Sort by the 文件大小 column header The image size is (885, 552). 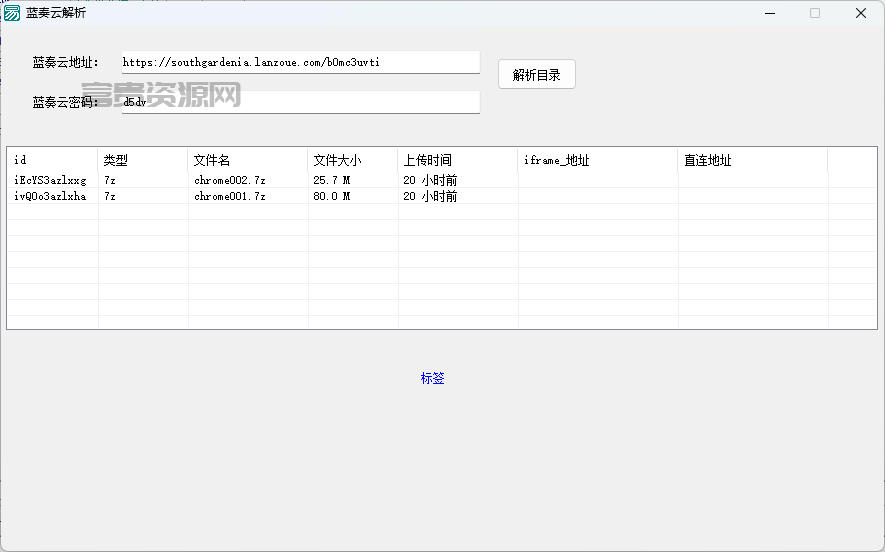pos(353,160)
